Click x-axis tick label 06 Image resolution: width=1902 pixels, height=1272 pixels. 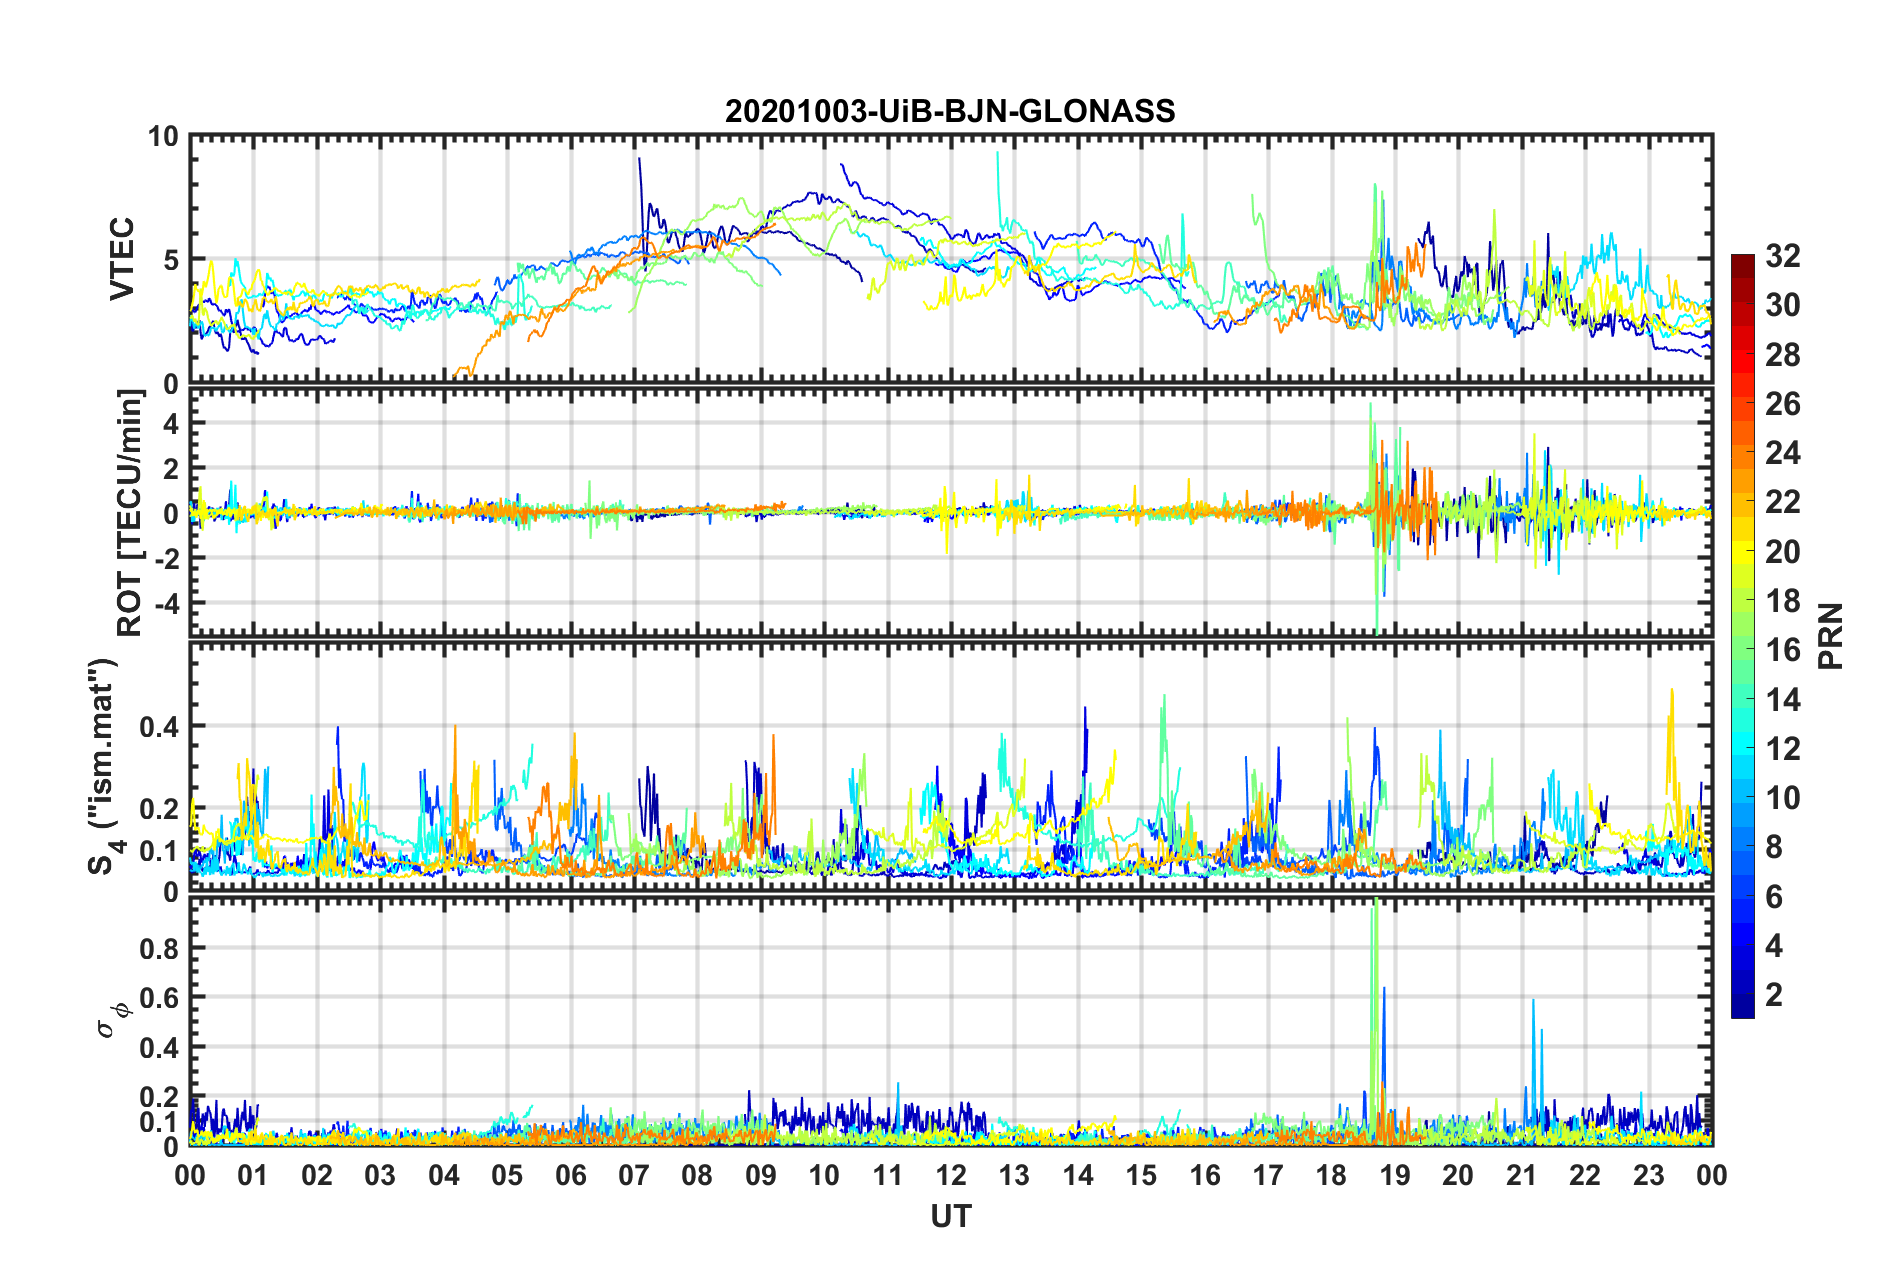click(x=571, y=1175)
